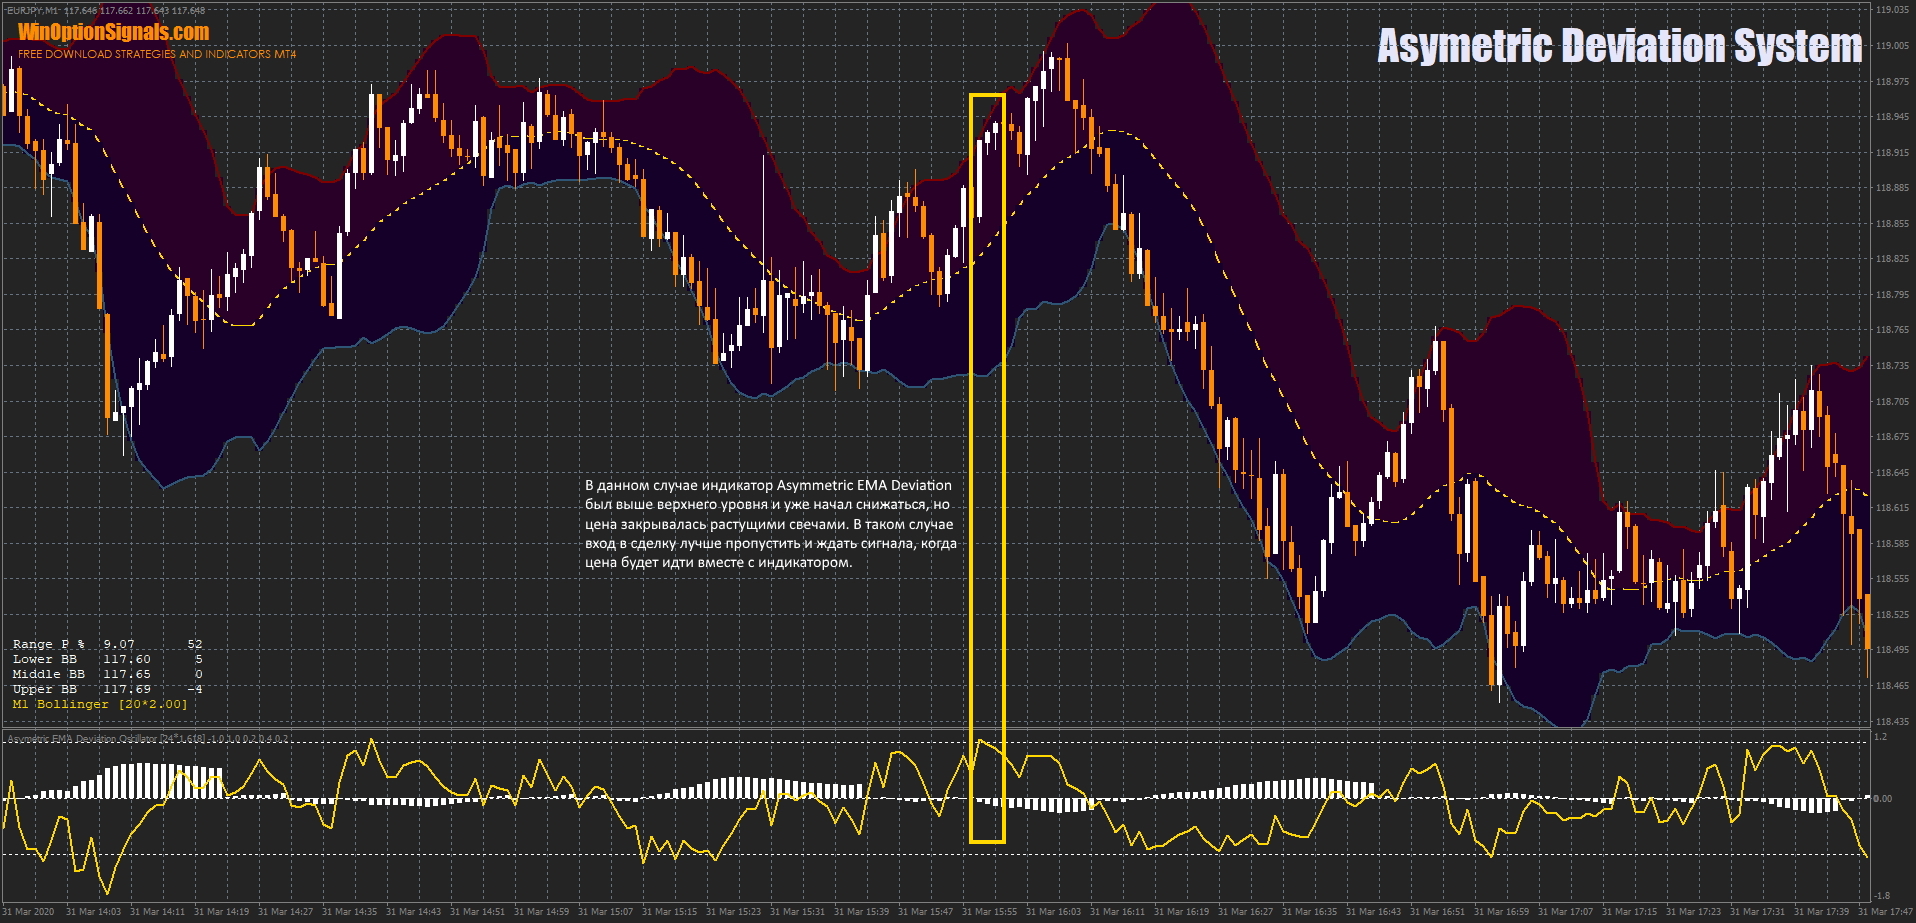Image resolution: width=1916 pixels, height=923 pixels.
Task: Click the free download strategies tagline
Action: [157, 54]
